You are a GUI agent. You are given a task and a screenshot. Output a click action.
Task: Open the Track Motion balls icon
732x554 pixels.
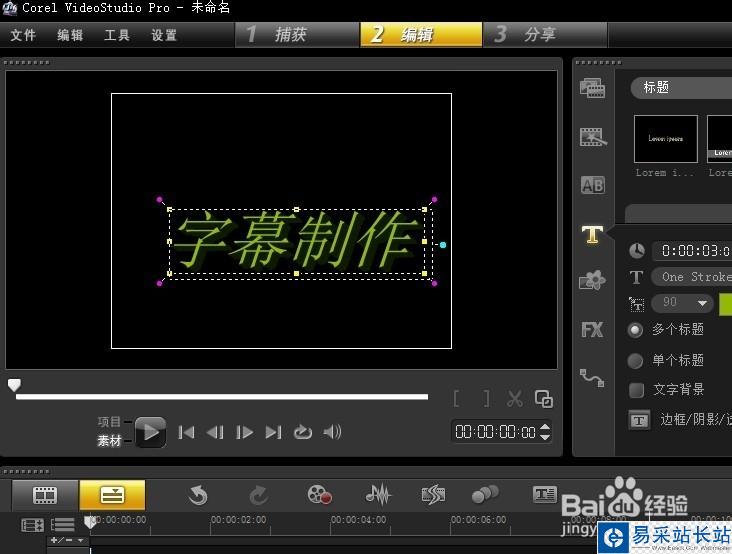pyautogui.click(x=485, y=494)
